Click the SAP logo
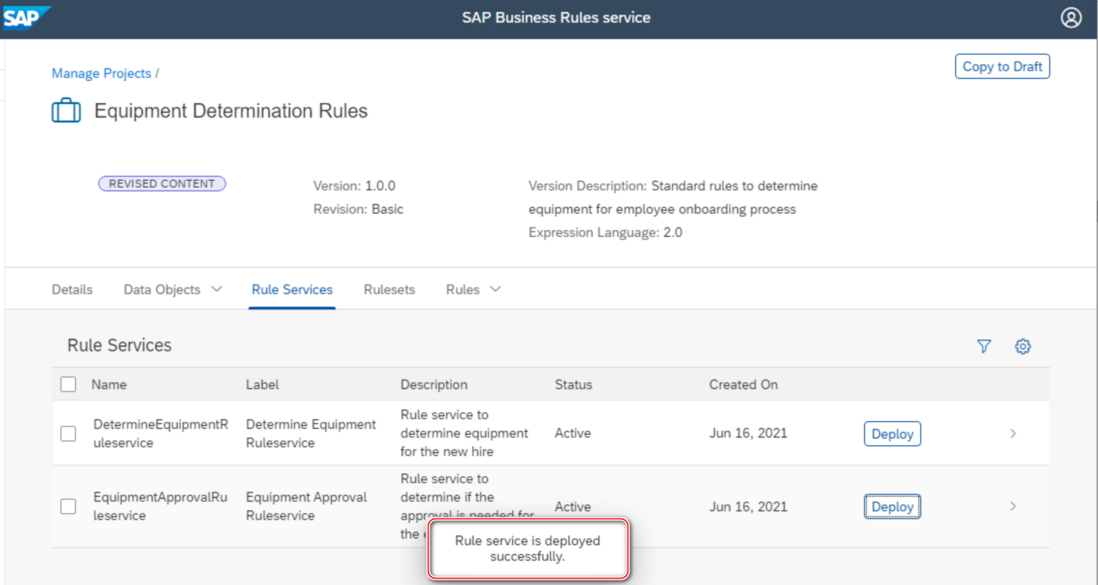The image size is (1098, 585). pyautogui.click(x=26, y=18)
